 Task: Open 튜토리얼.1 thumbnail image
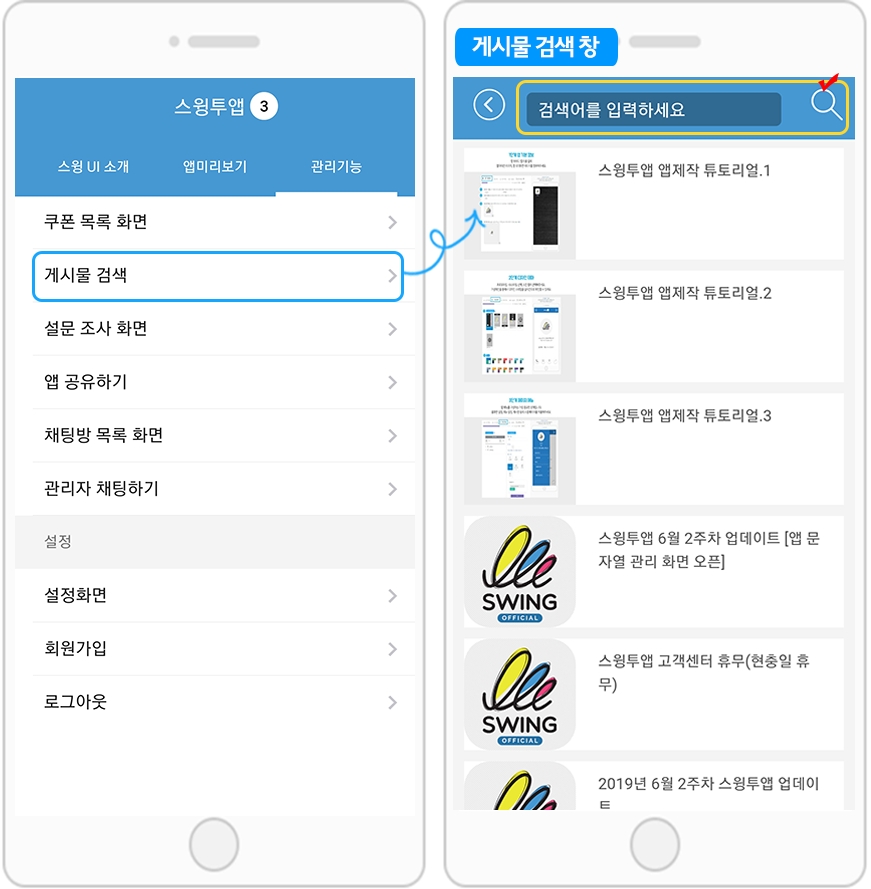click(519, 204)
